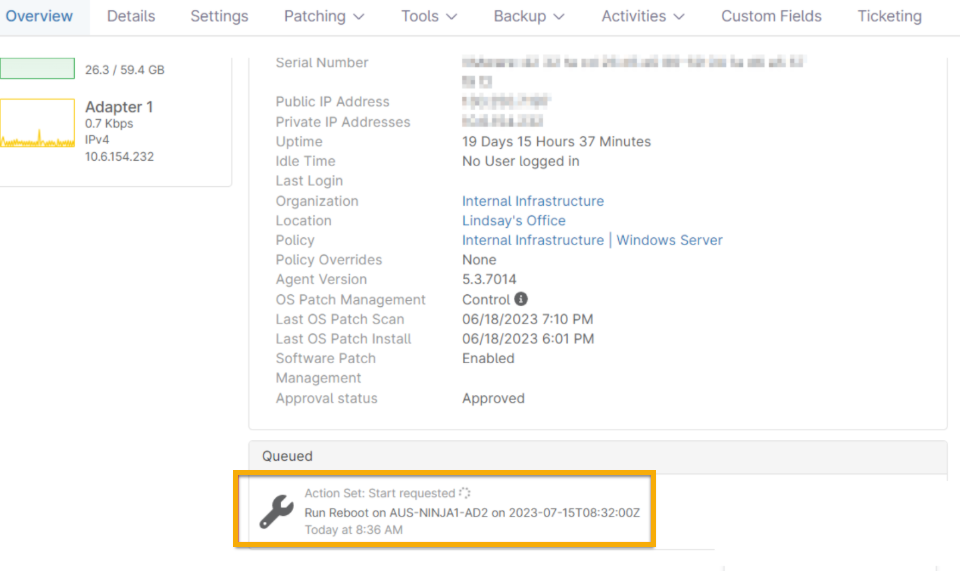This screenshot has height=571, width=960.
Task: Go to the Custom Fields tab
Action: 771,16
